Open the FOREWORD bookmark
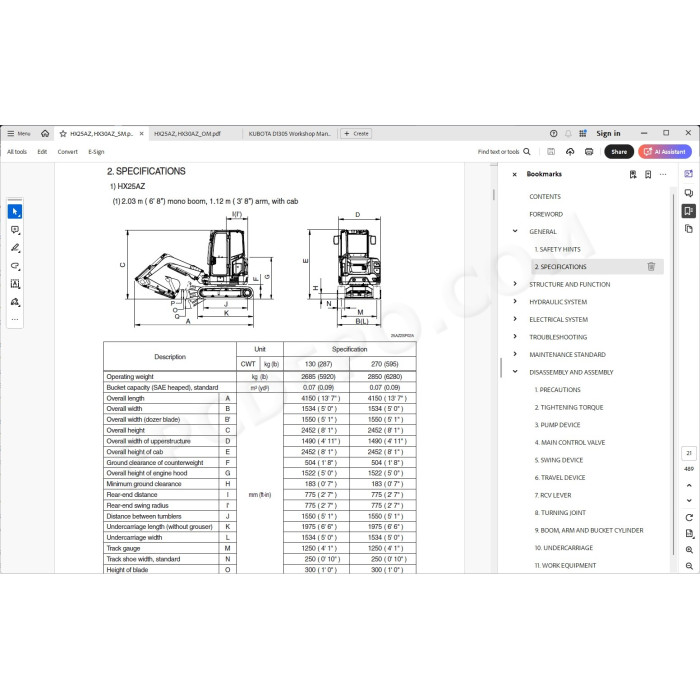The image size is (700, 700). click(546, 214)
